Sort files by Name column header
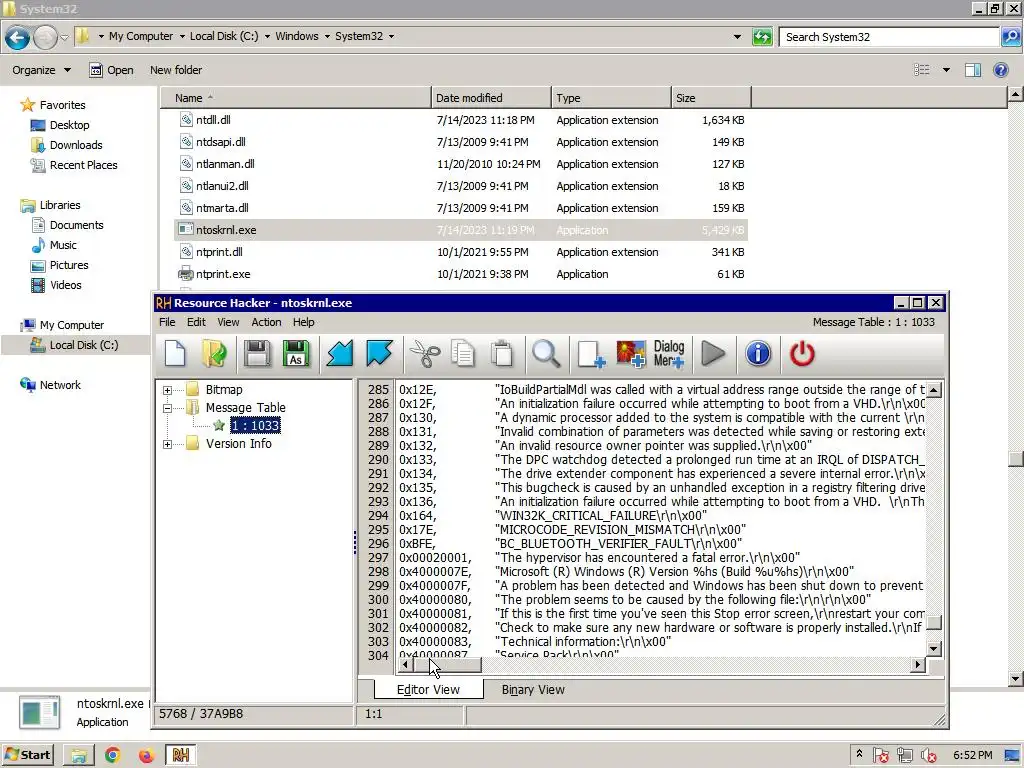The height and width of the screenshot is (768, 1024). pos(296,98)
